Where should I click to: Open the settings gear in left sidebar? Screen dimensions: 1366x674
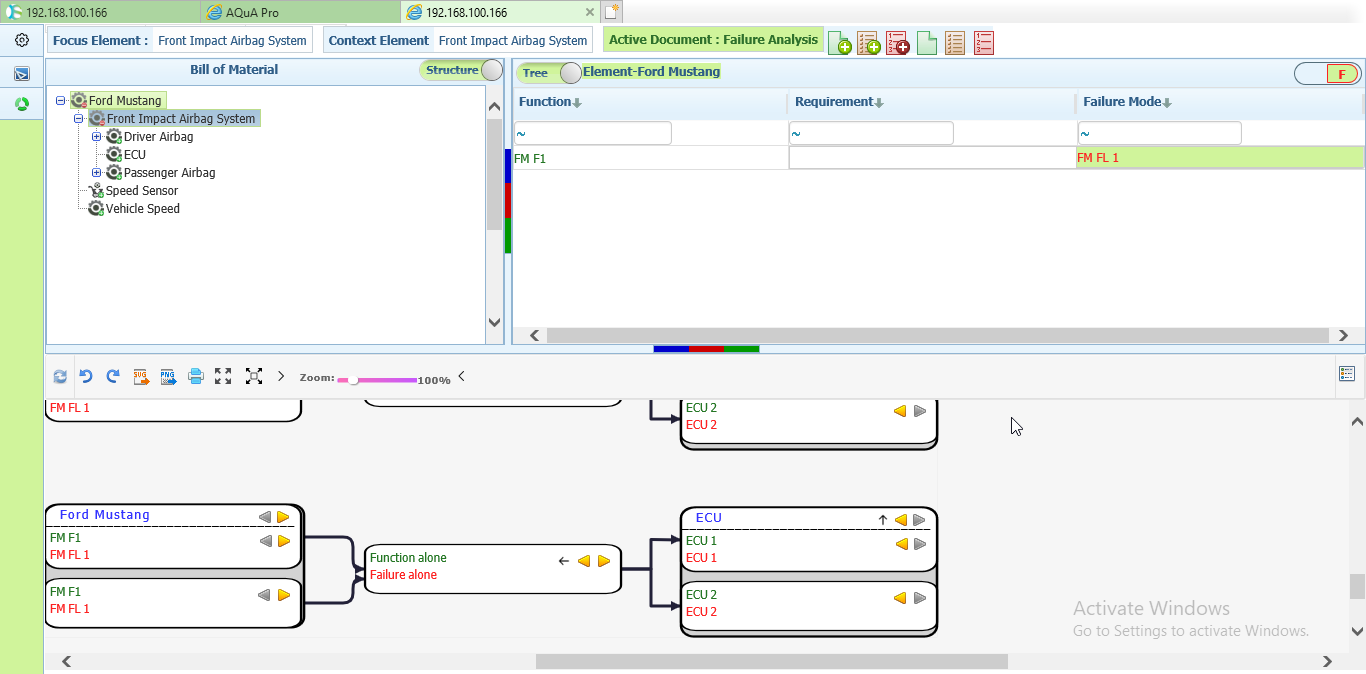tap(22, 40)
